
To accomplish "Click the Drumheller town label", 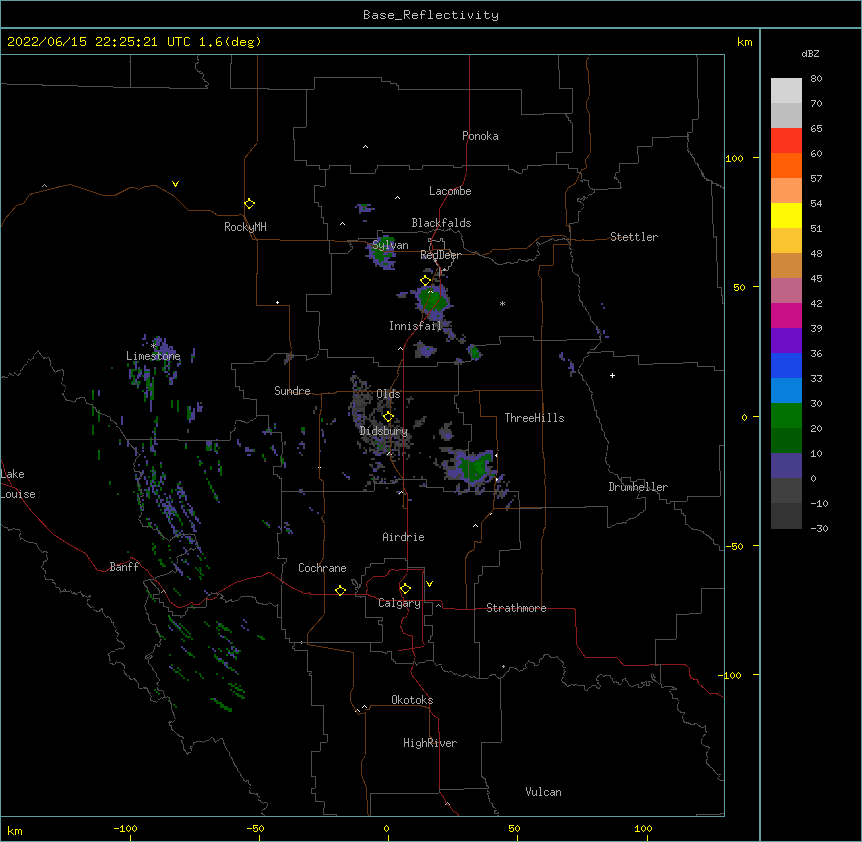I will click(x=638, y=487).
